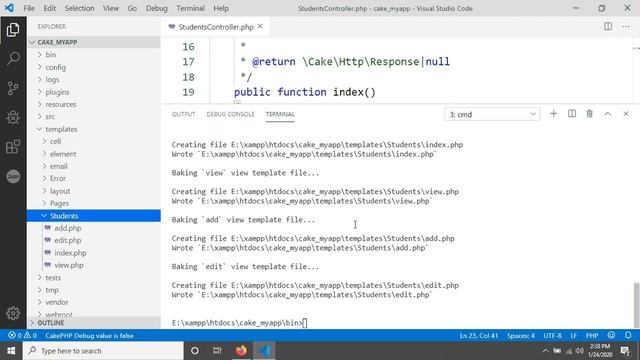Viewport: 640px width, 360px height.
Task: Close the terminal panel
Action: (626, 114)
